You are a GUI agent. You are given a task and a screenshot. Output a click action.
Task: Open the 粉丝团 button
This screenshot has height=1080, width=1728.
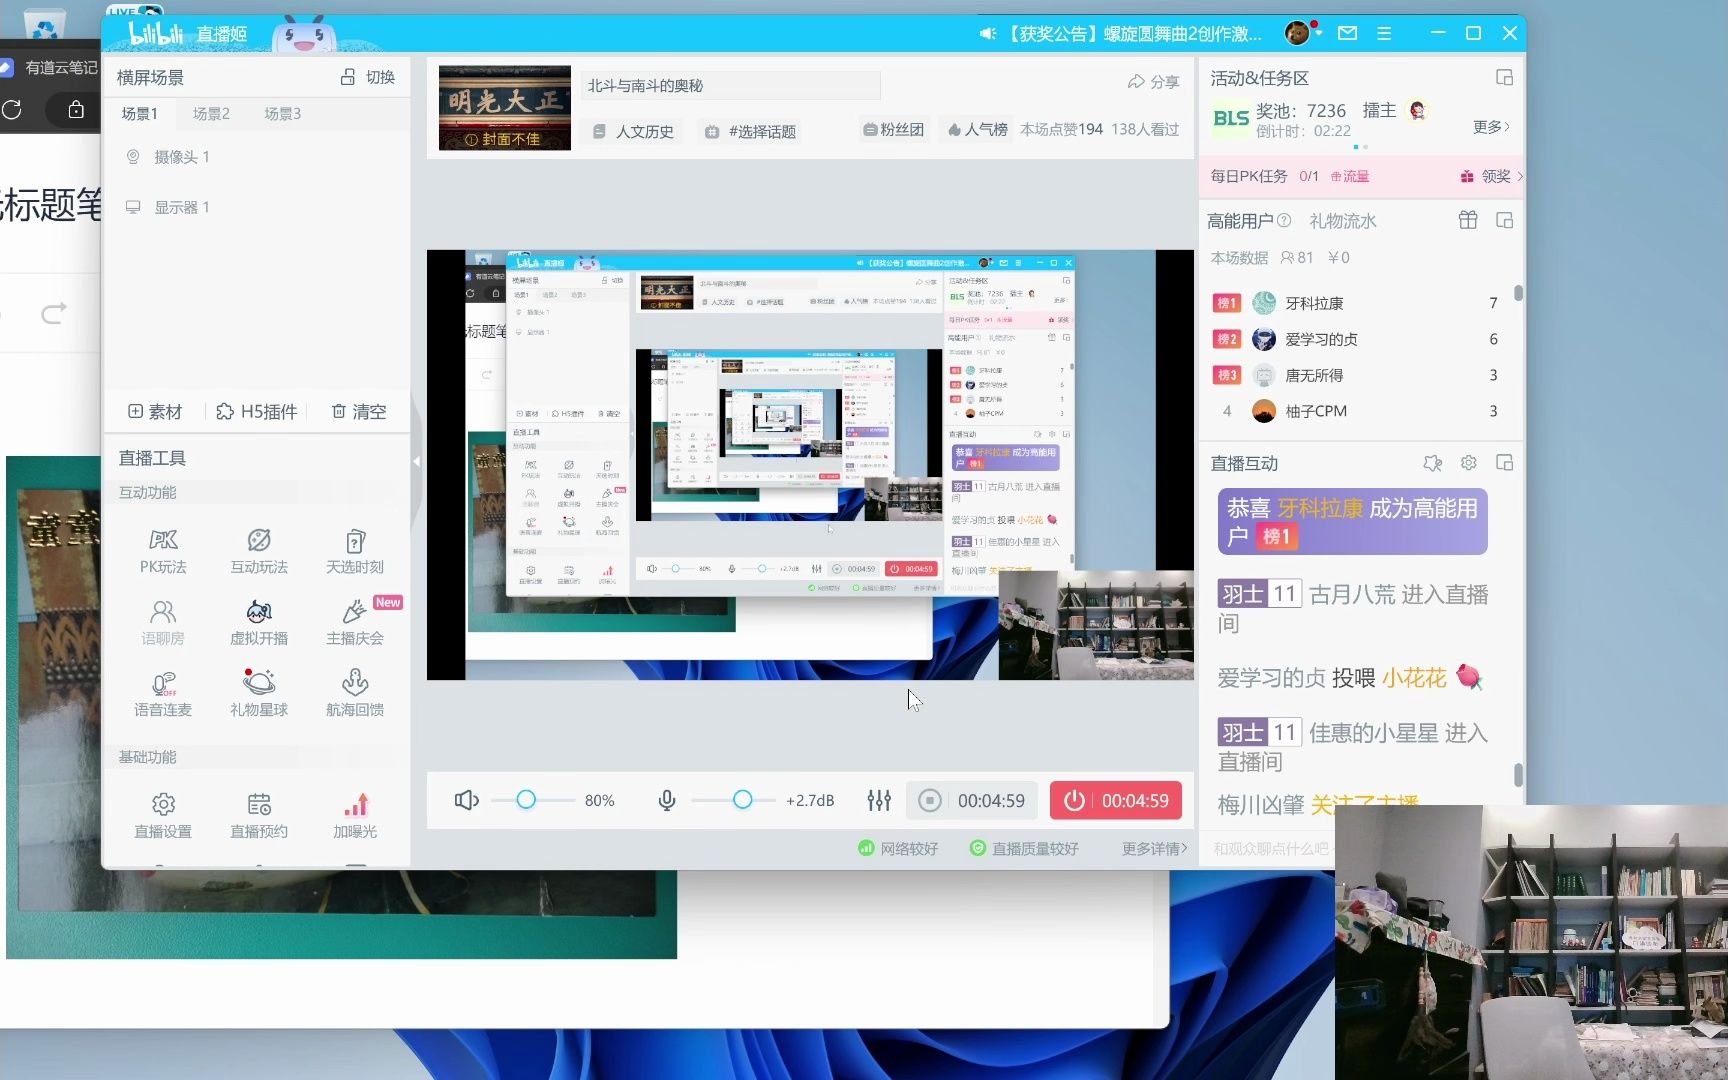click(893, 130)
